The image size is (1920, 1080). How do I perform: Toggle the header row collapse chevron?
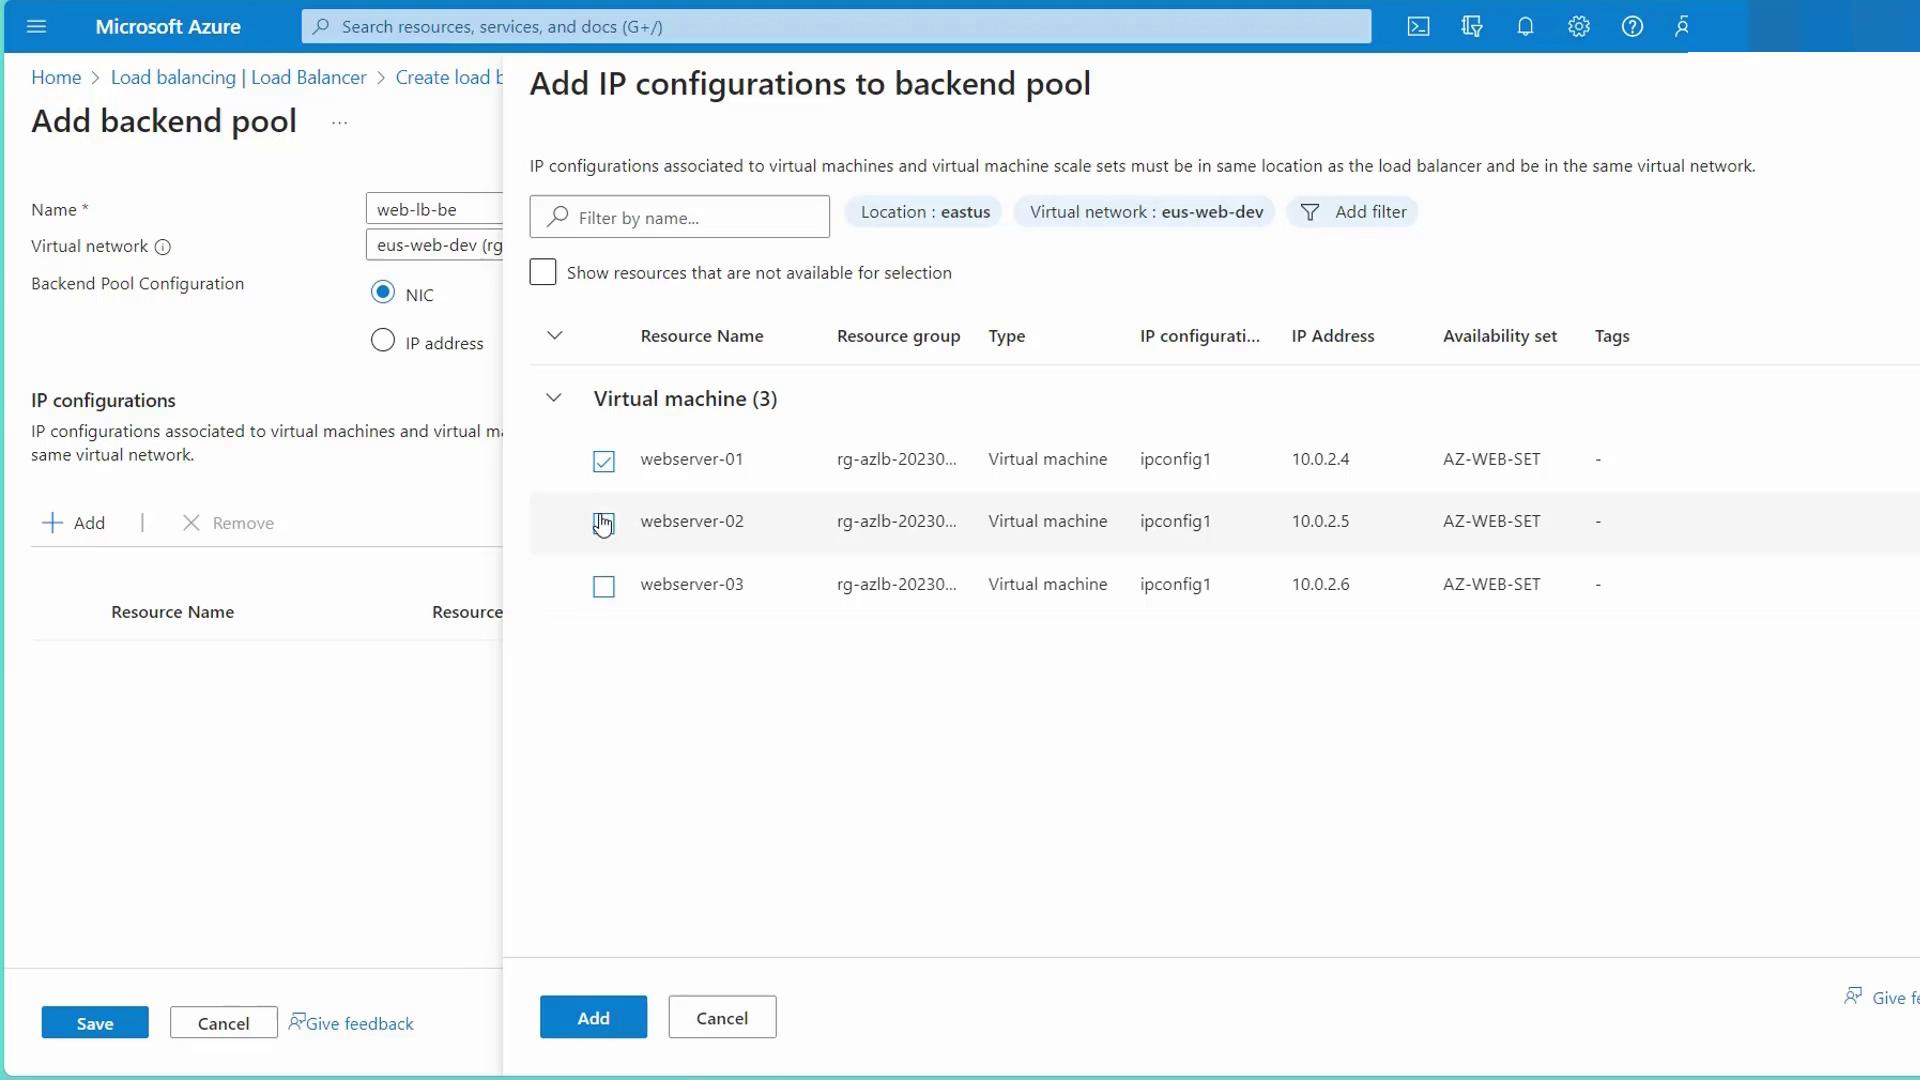(555, 336)
